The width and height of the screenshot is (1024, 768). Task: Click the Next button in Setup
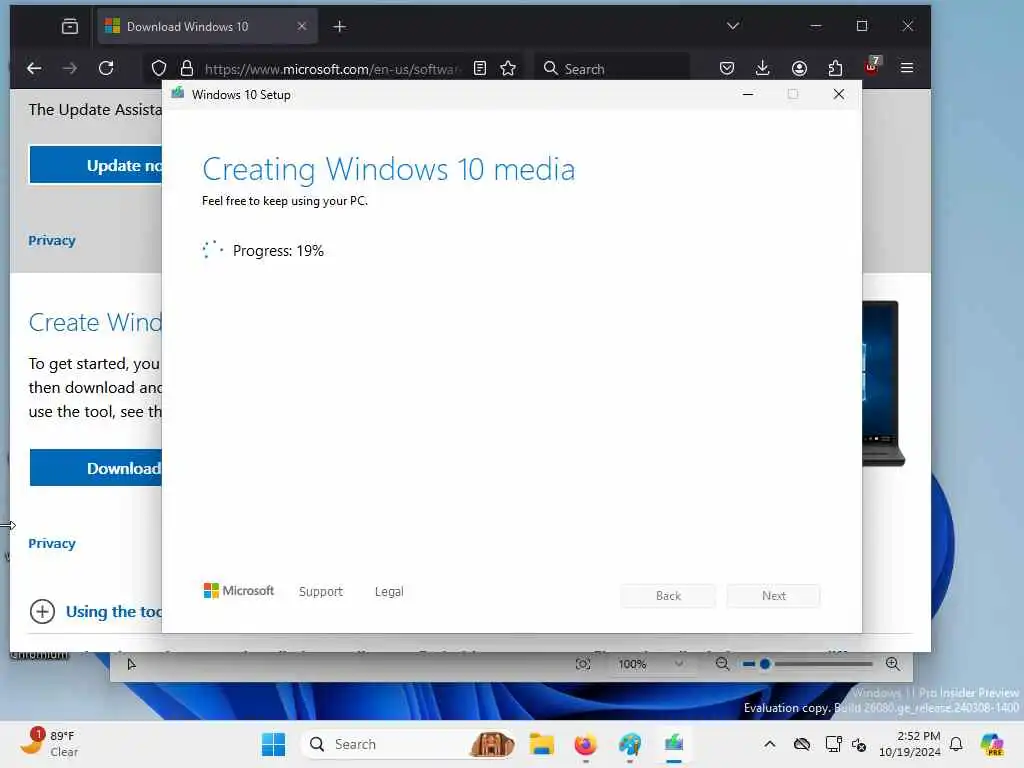tap(774, 596)
